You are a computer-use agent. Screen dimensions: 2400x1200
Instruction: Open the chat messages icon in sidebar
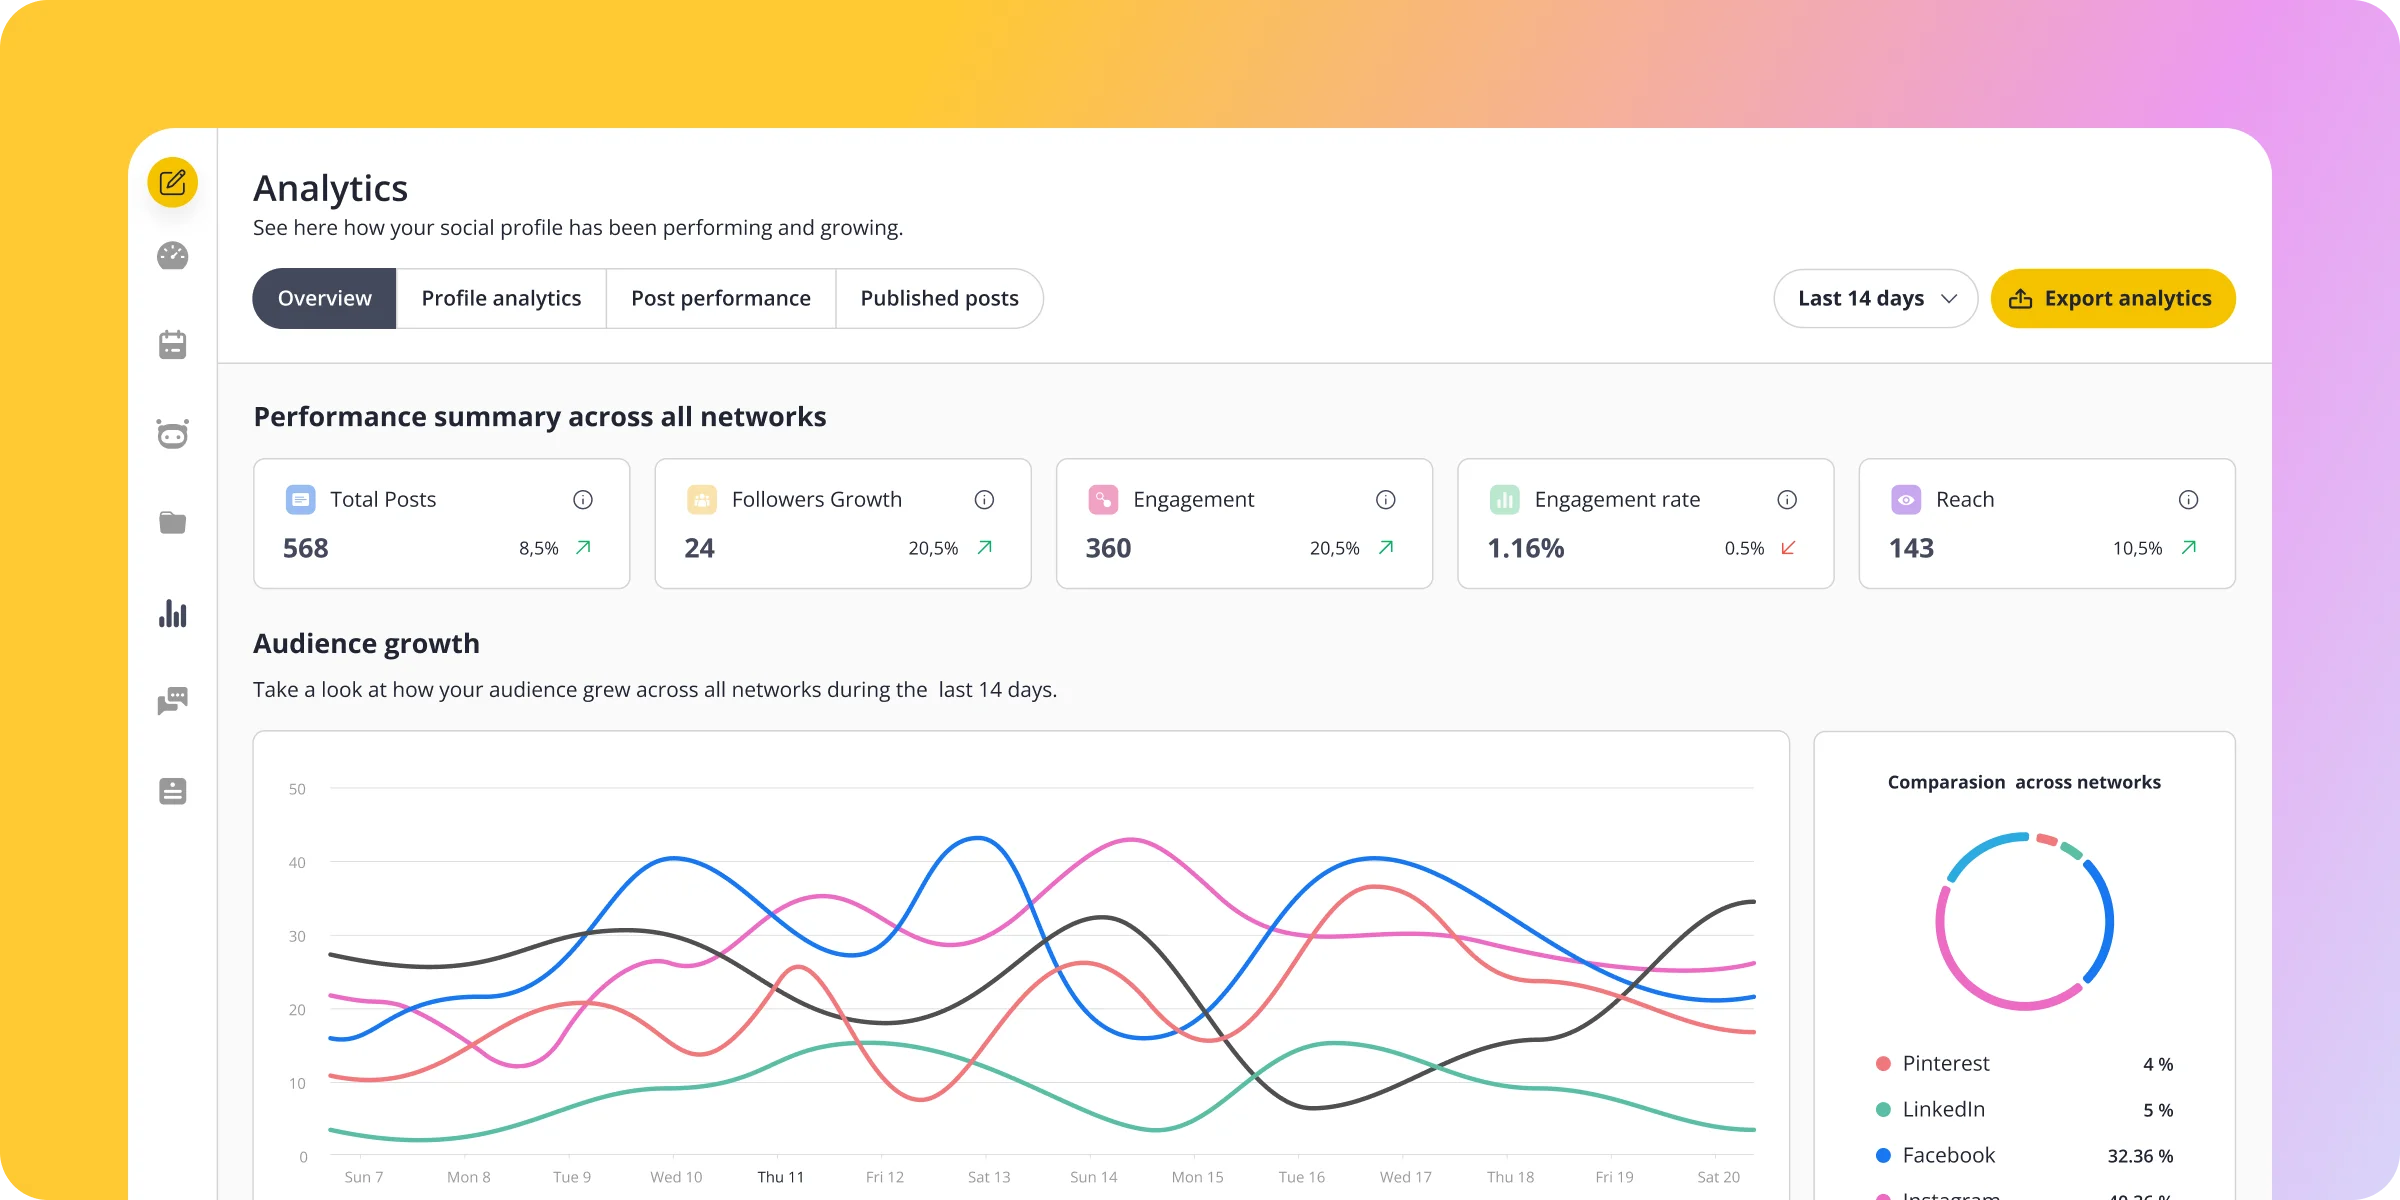point(173,701)
